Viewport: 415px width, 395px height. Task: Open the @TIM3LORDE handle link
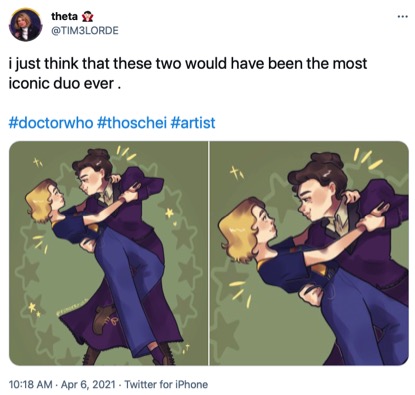(x=85, y=31)
